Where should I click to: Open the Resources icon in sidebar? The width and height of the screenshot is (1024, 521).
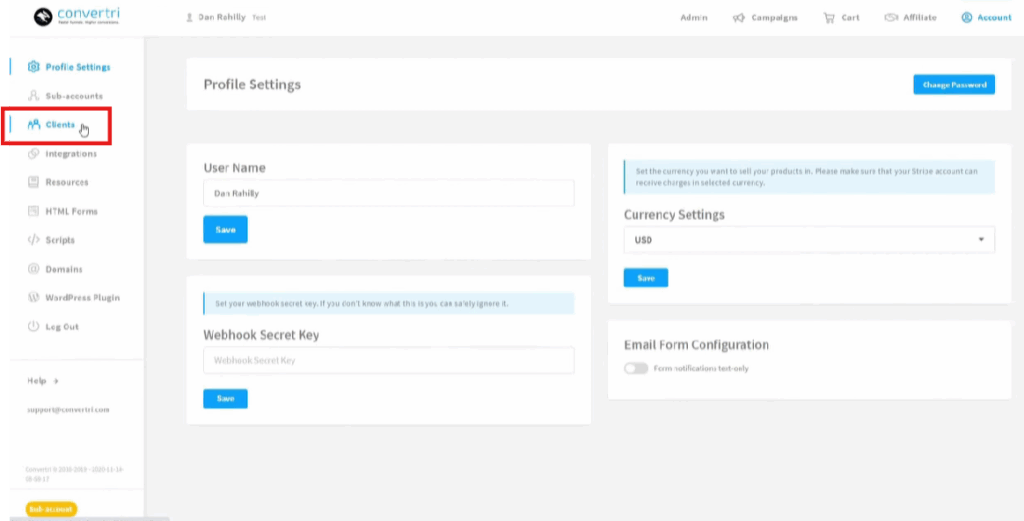point(34,183)
